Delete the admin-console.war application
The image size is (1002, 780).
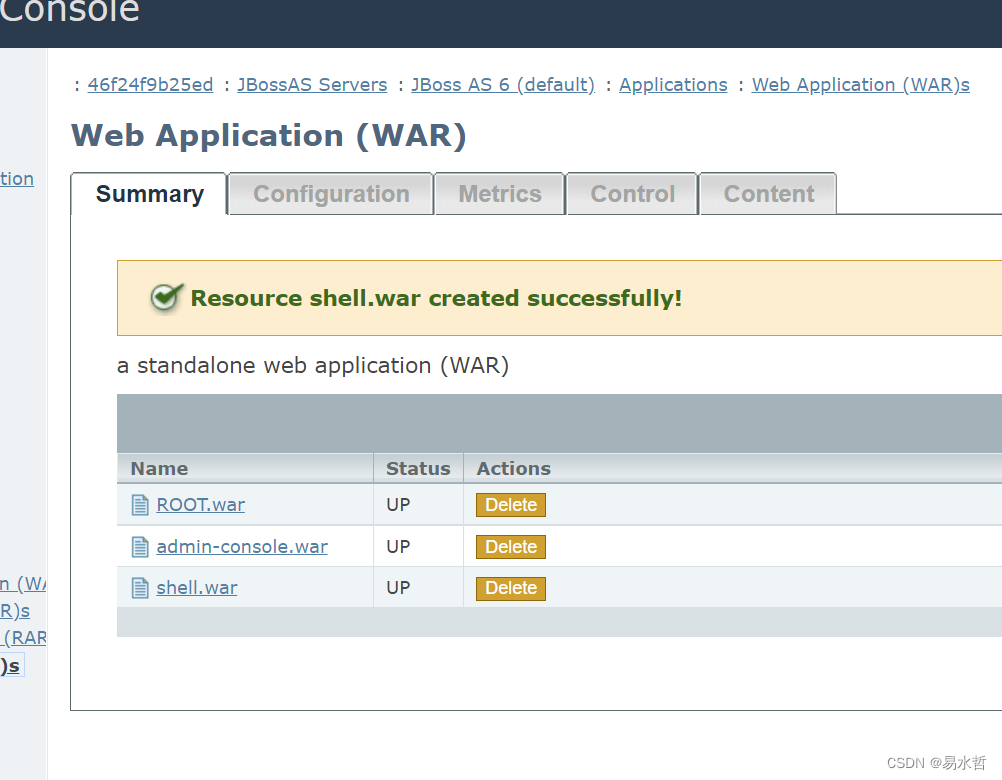pyautogui.click(x=511, y=547)
